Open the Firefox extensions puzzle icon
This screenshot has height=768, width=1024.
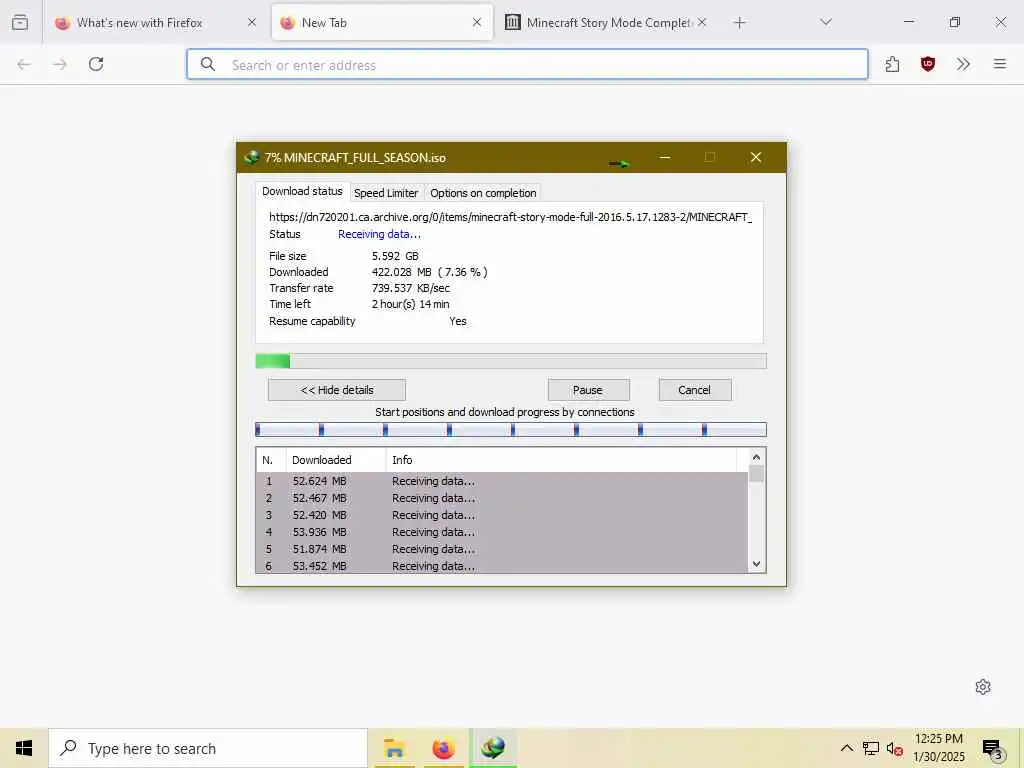pos(893,64)
